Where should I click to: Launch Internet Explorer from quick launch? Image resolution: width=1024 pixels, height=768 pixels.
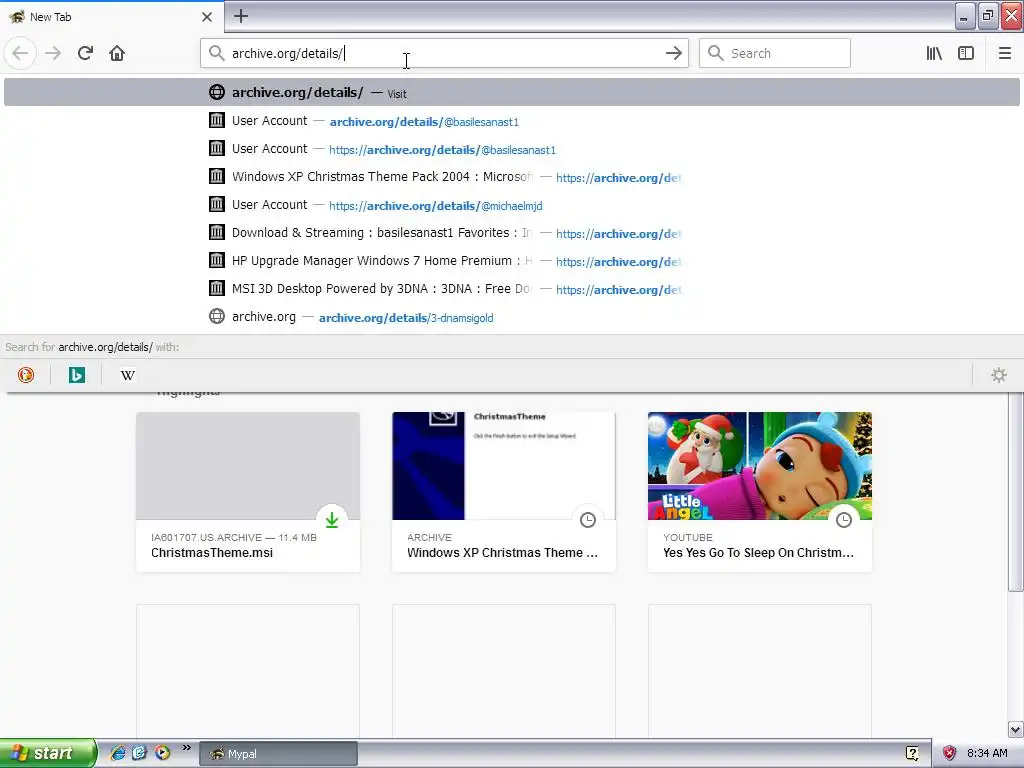[118, 753]
